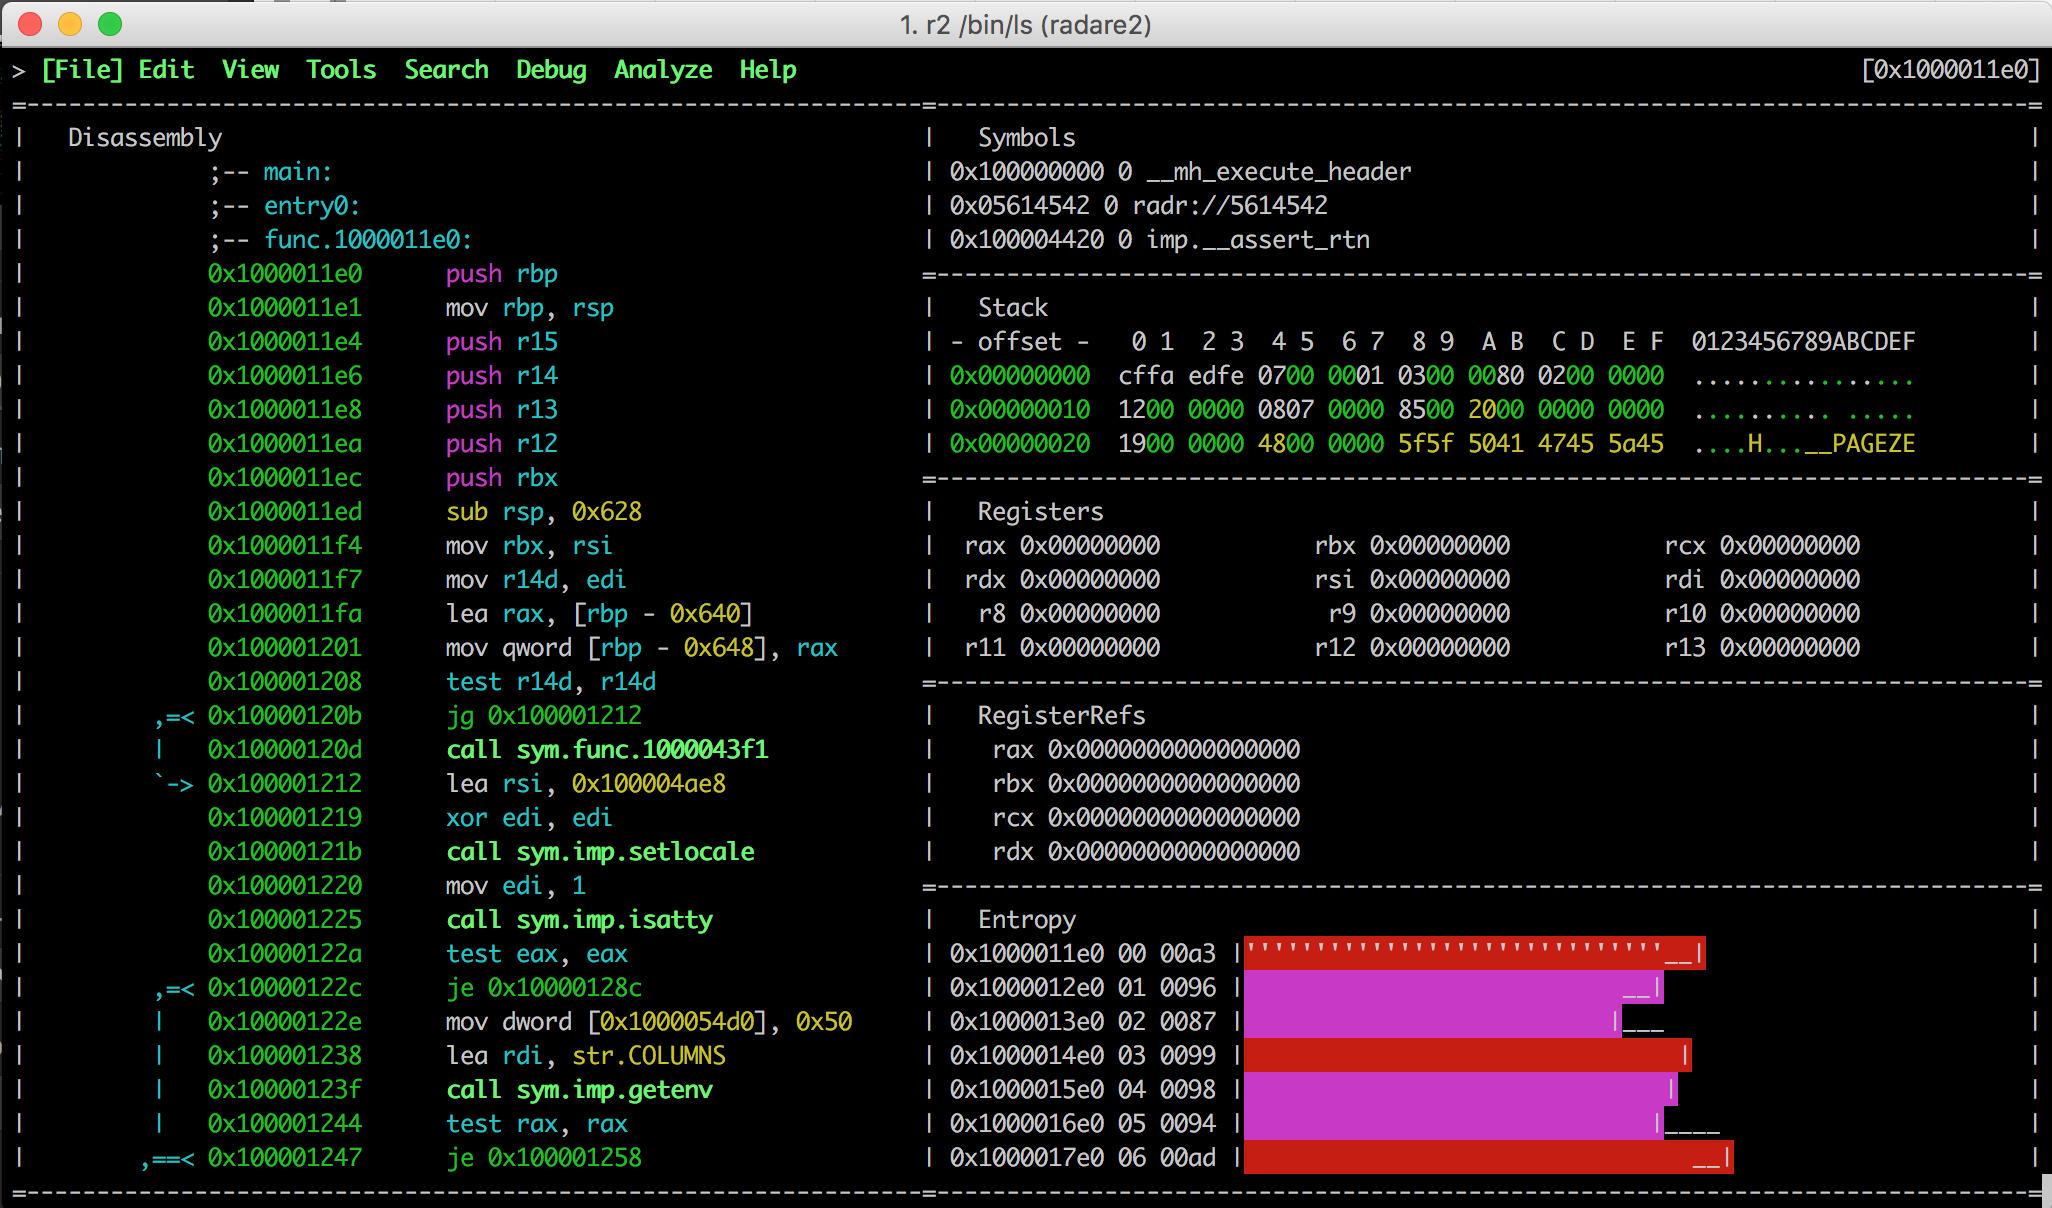The width and height of the screenshot is (2052, 1208).
Task: Click the Entropy panel title
Action: [x=1026, y=920]
